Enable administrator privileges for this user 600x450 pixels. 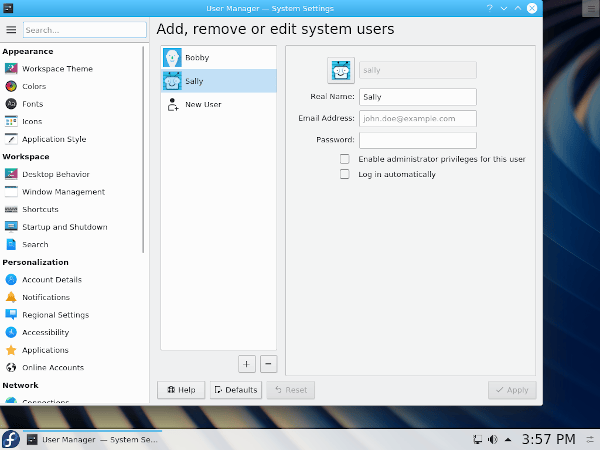(x=345, y=159)
